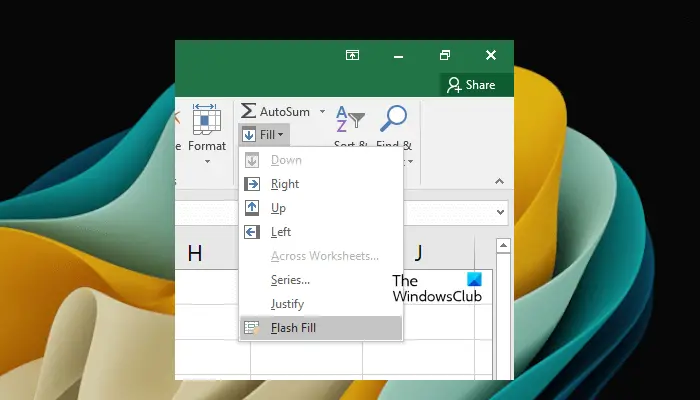Click the AutoSum sigma icon
This screenshot has width=700, height=400.
(248, 111)
